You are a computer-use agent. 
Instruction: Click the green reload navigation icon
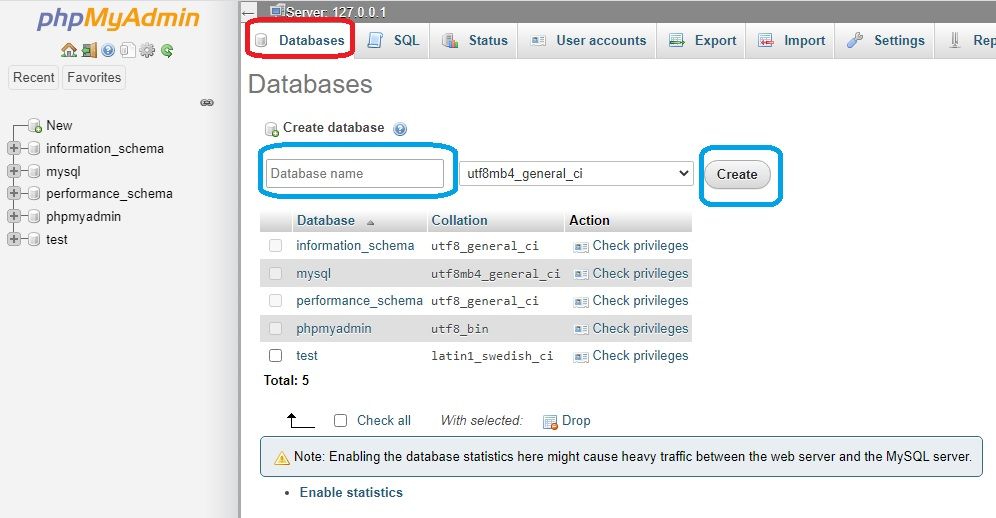click(x=167, y=50)
